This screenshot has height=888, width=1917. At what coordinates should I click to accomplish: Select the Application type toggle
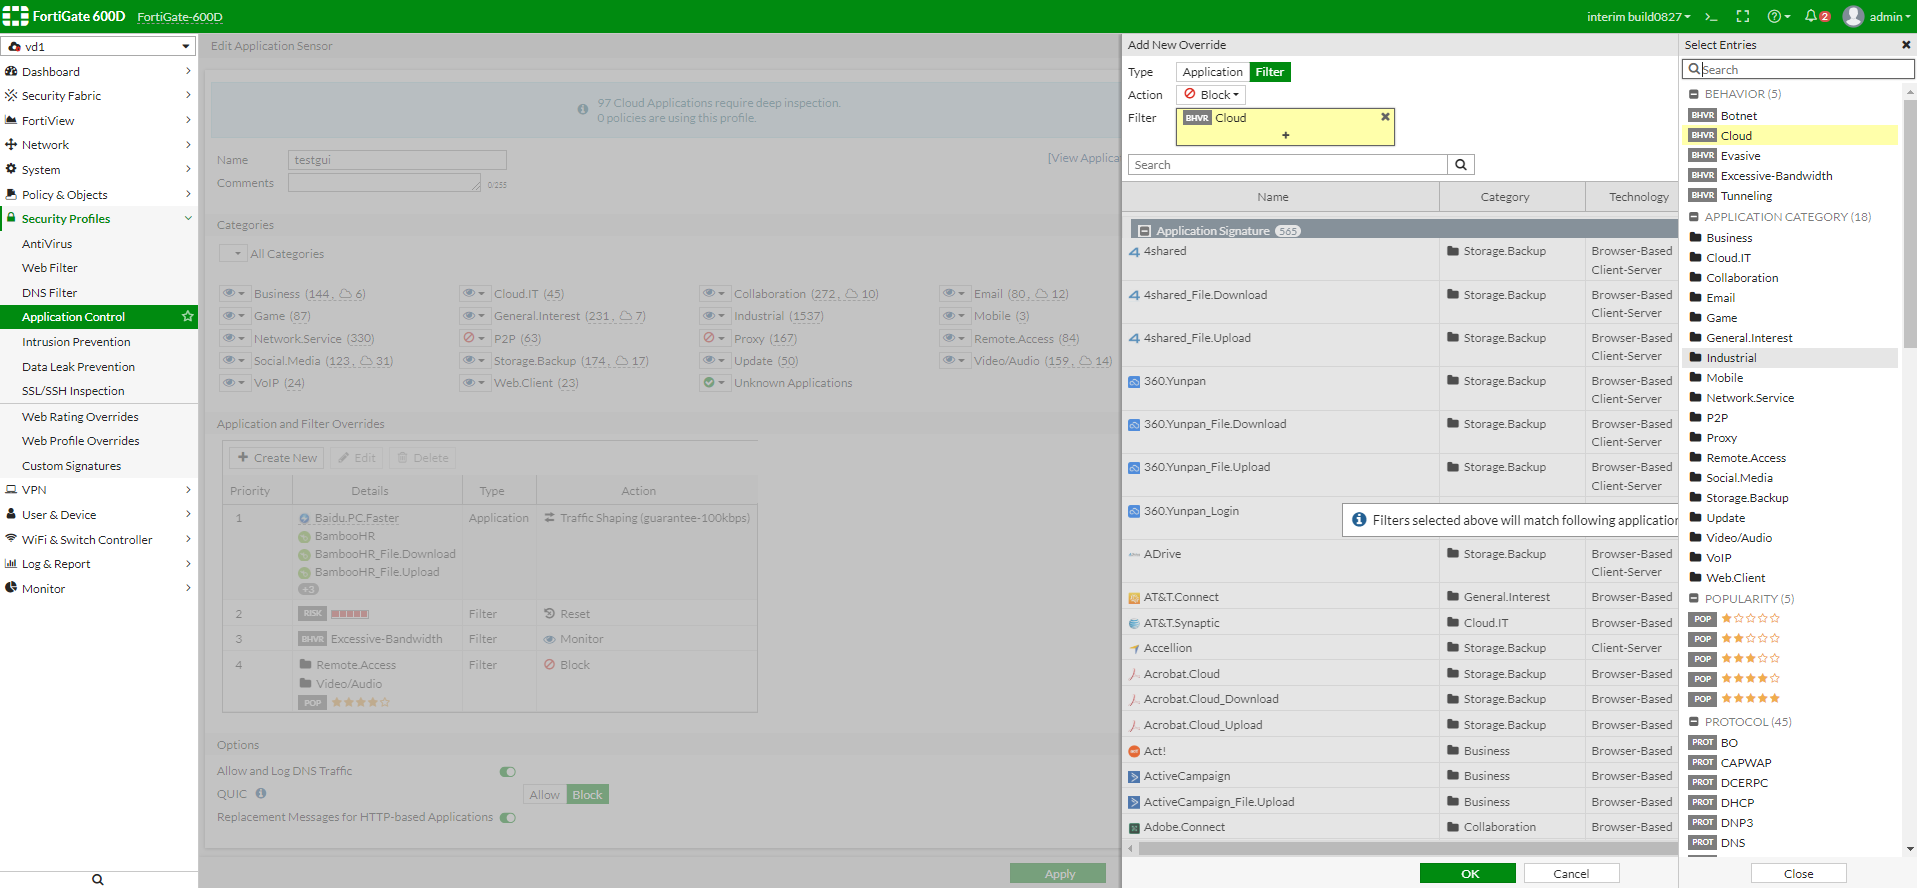pos(1212,72)
